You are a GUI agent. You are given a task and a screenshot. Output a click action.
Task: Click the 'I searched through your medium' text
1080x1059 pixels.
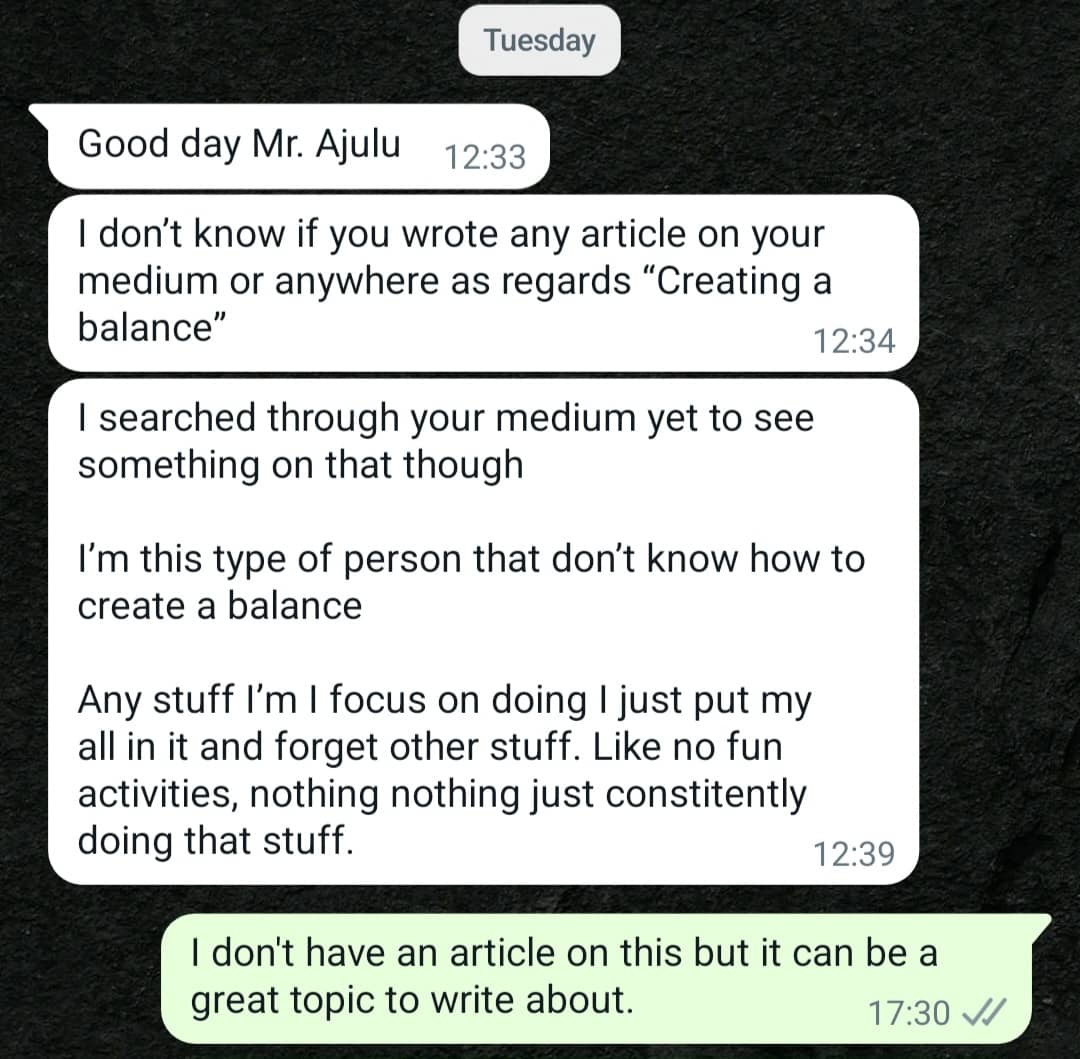(x=446, y=441)
